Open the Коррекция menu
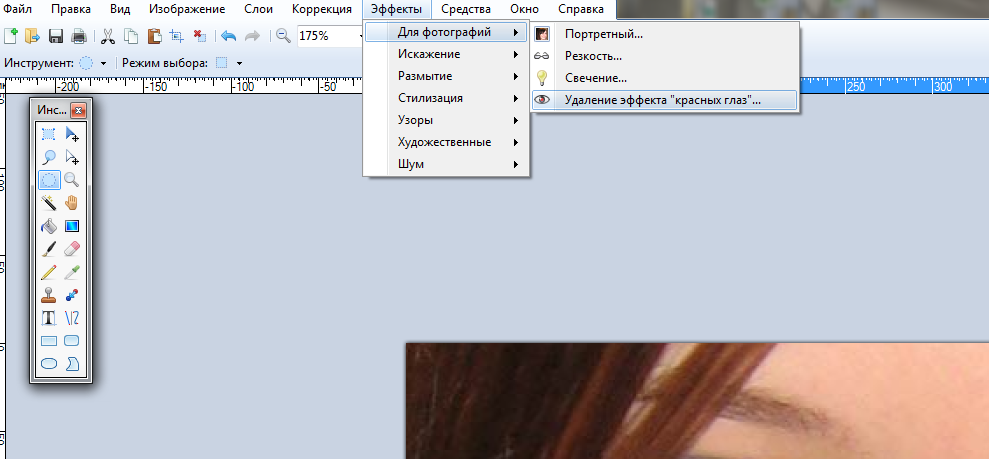Viewport: 989px width, 459px height. (x=322, y=9)
